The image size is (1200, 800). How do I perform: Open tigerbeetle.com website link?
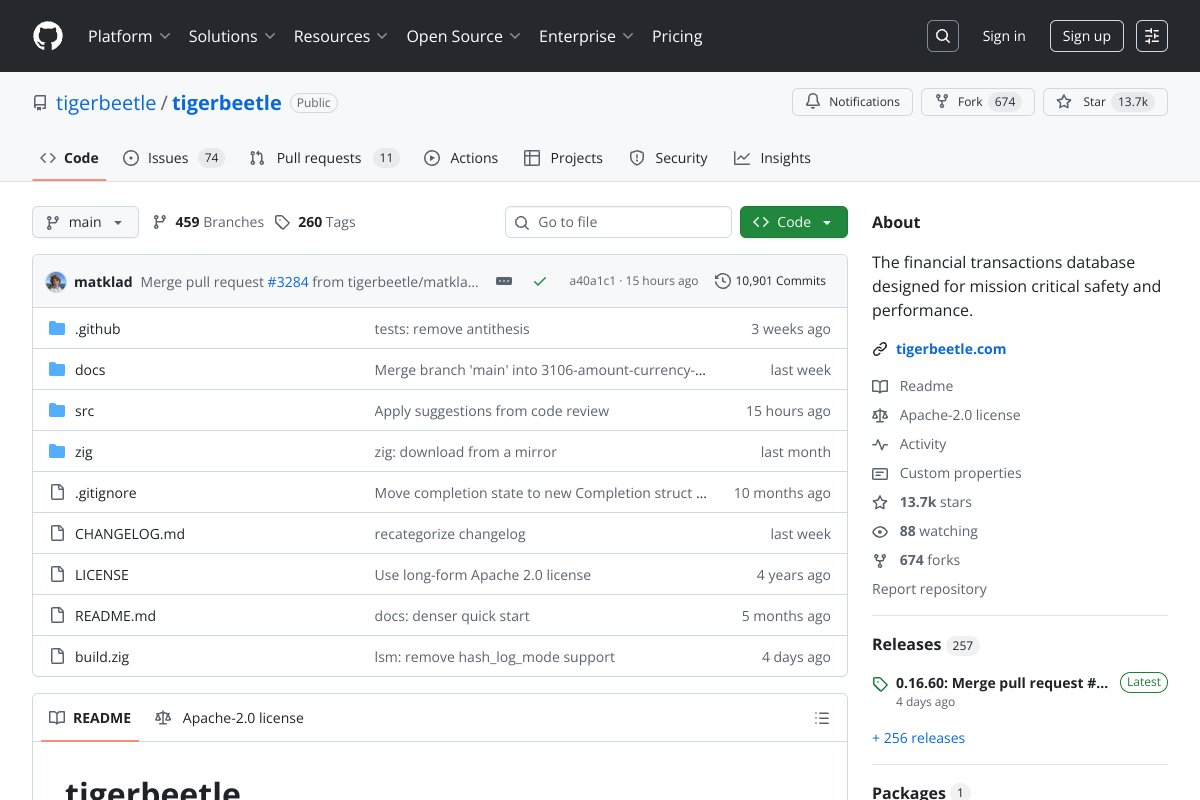tap(951, 349)
